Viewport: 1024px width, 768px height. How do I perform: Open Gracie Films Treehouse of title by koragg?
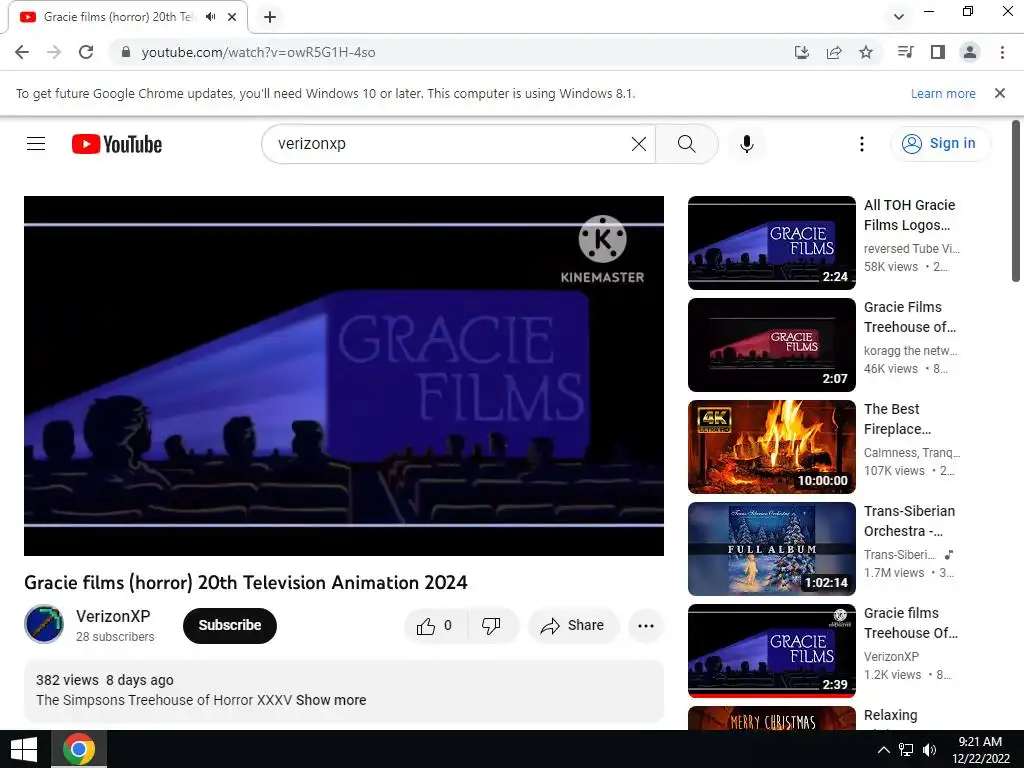pos(909,317)
